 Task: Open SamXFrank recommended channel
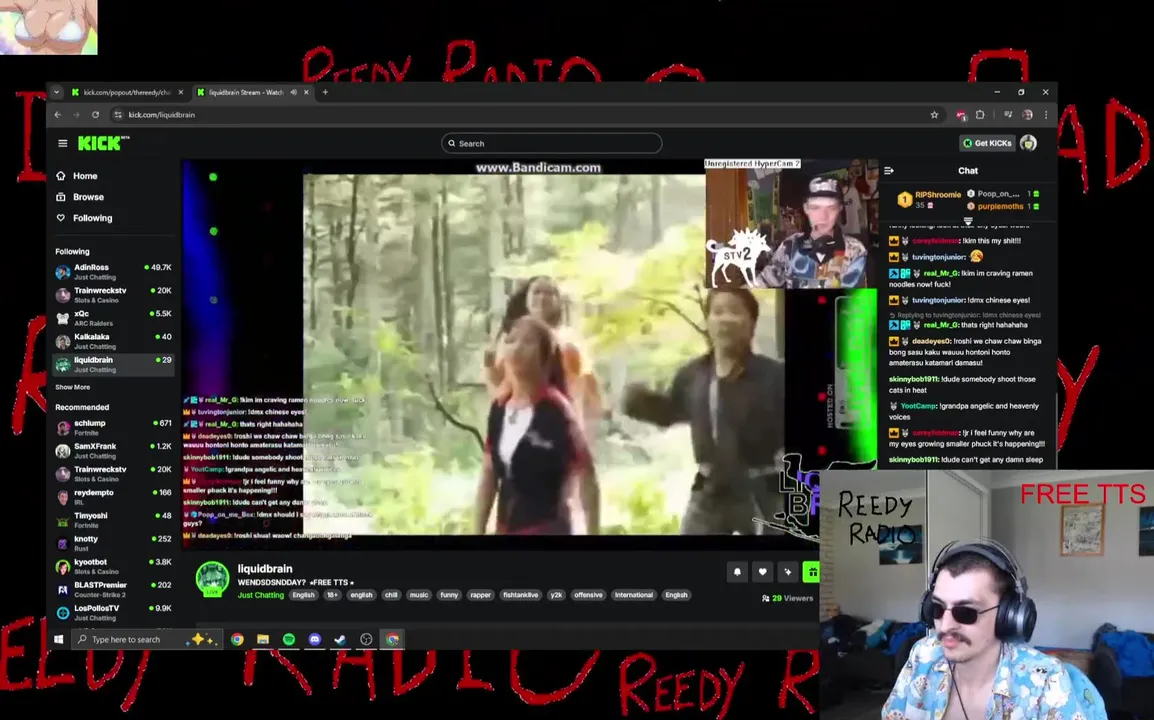[113, 451]
